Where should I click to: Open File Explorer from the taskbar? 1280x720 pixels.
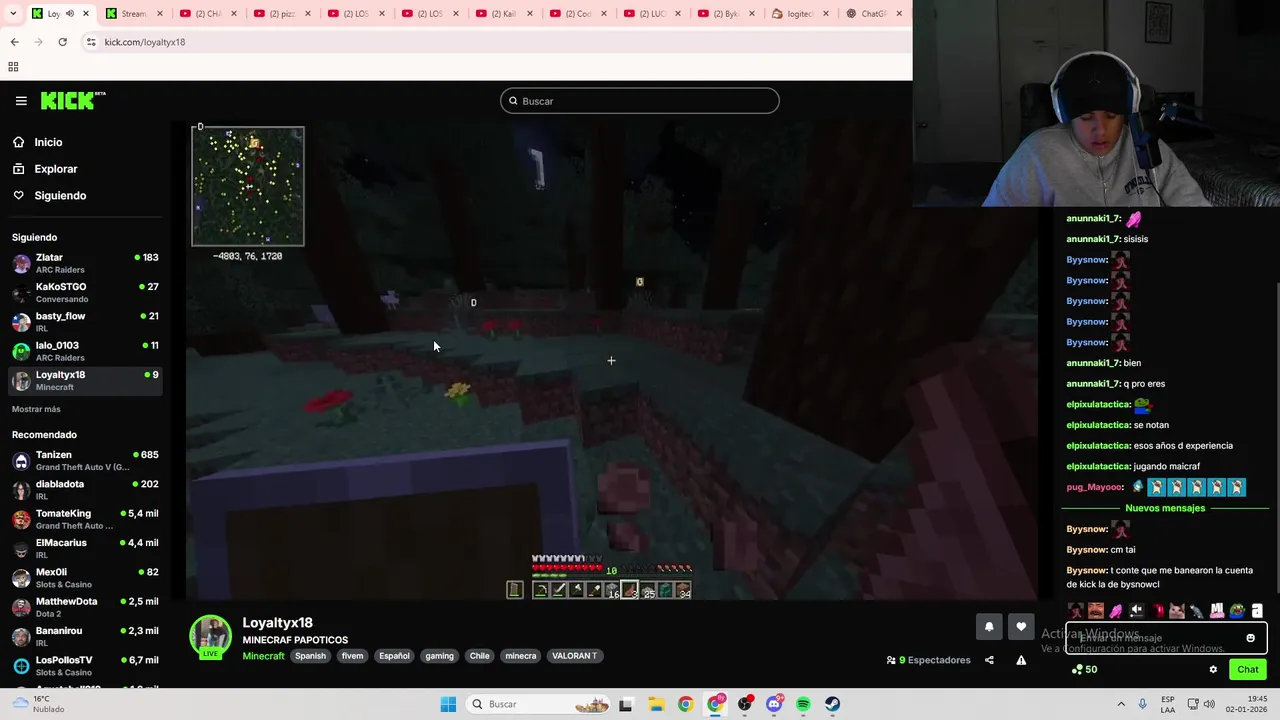(656, 704)
